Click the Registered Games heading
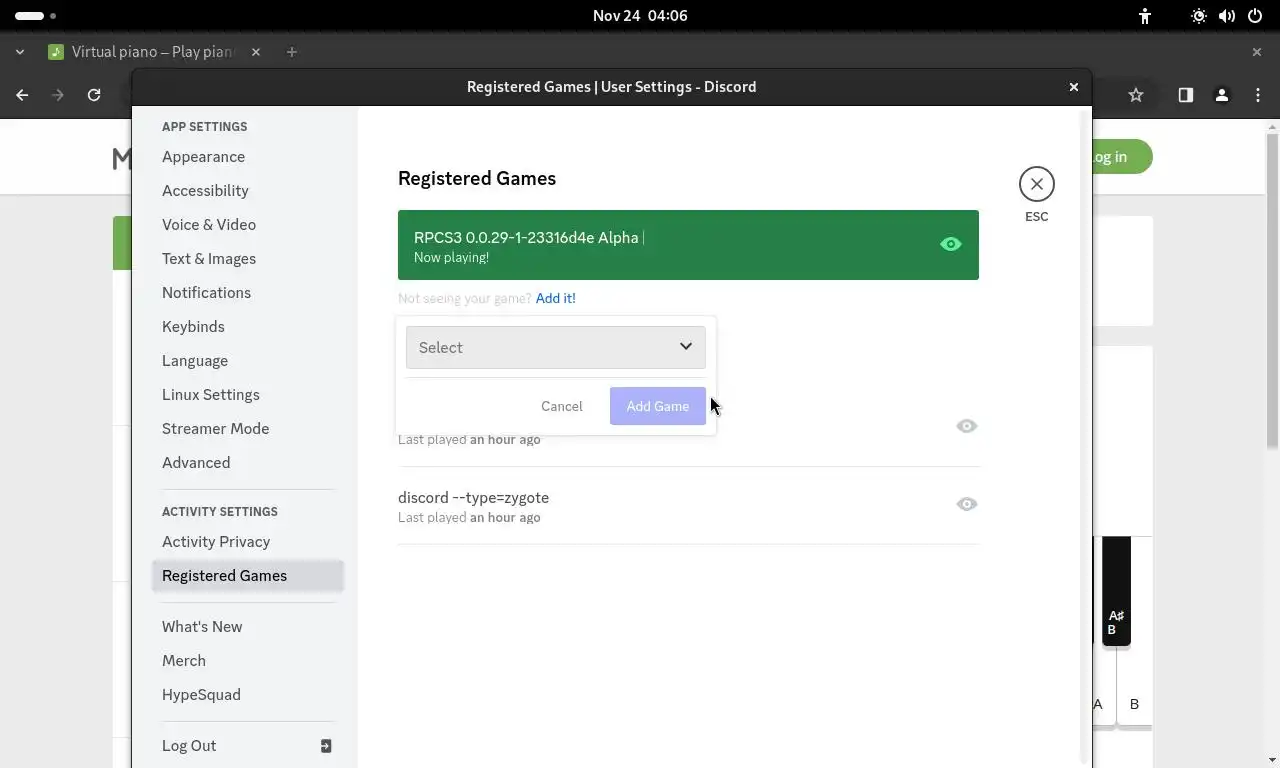Screen dimensions: 1280x768 pos(477,178)
